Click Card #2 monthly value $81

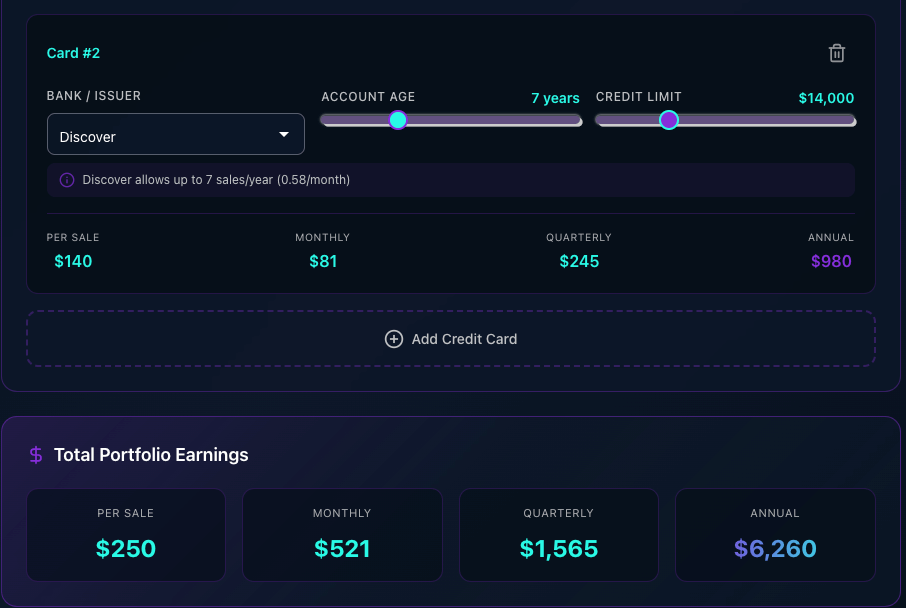323,261
